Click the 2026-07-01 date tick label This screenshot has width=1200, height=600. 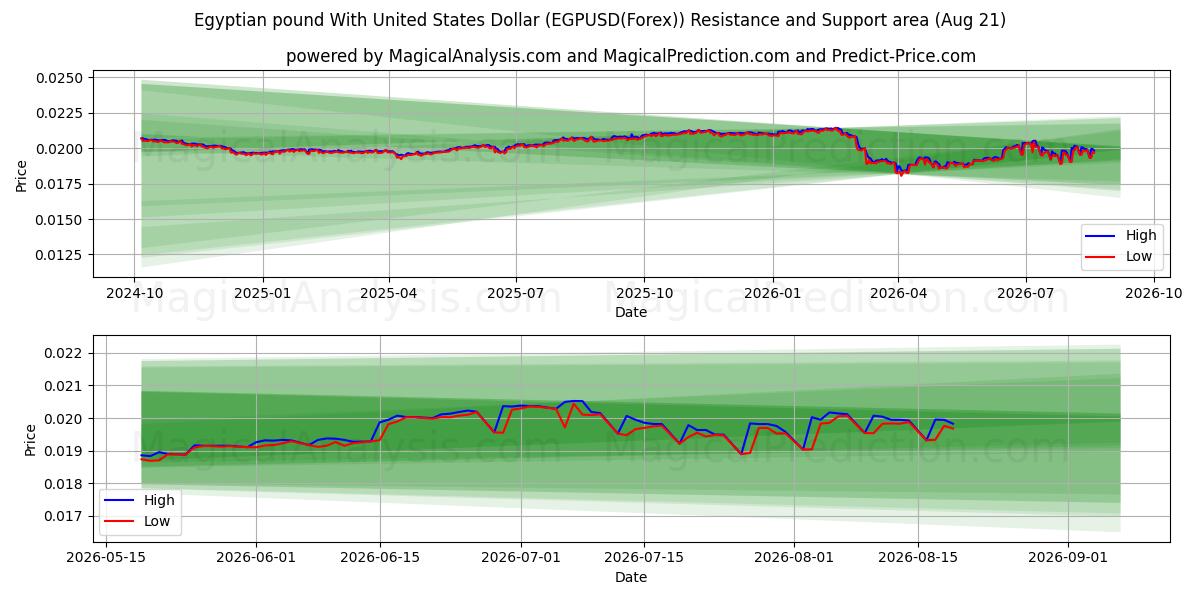[x=521, y=559]
